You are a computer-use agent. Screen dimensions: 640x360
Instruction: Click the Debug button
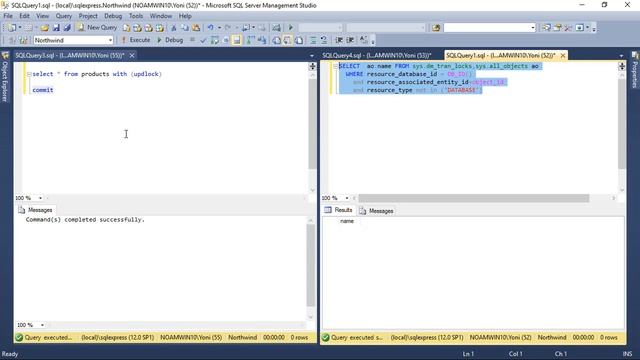(170, 40)
